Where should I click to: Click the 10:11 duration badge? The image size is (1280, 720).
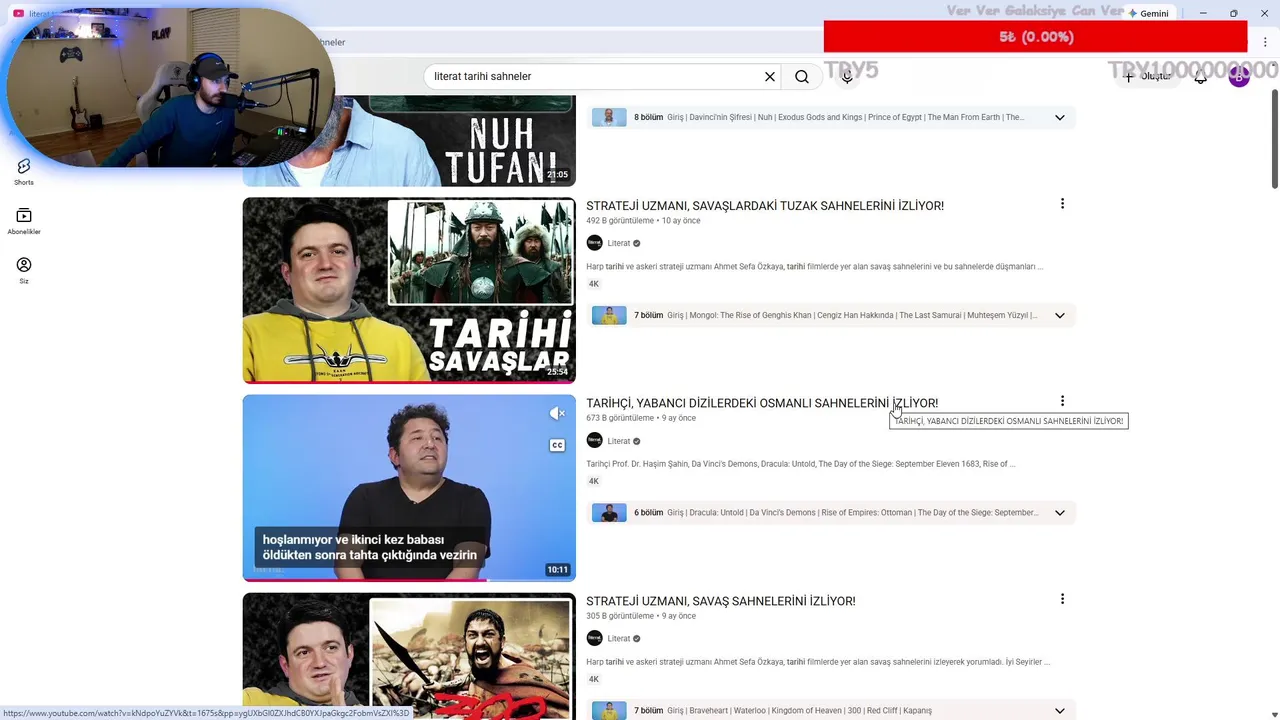pos(557,570)
